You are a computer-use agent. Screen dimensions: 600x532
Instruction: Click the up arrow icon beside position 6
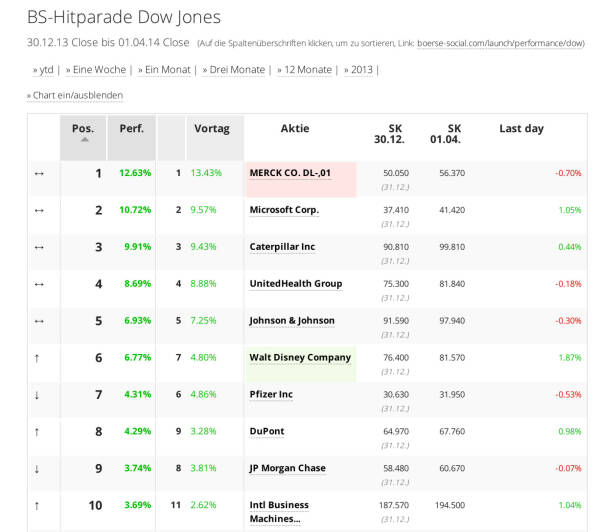tap(39, 357)
